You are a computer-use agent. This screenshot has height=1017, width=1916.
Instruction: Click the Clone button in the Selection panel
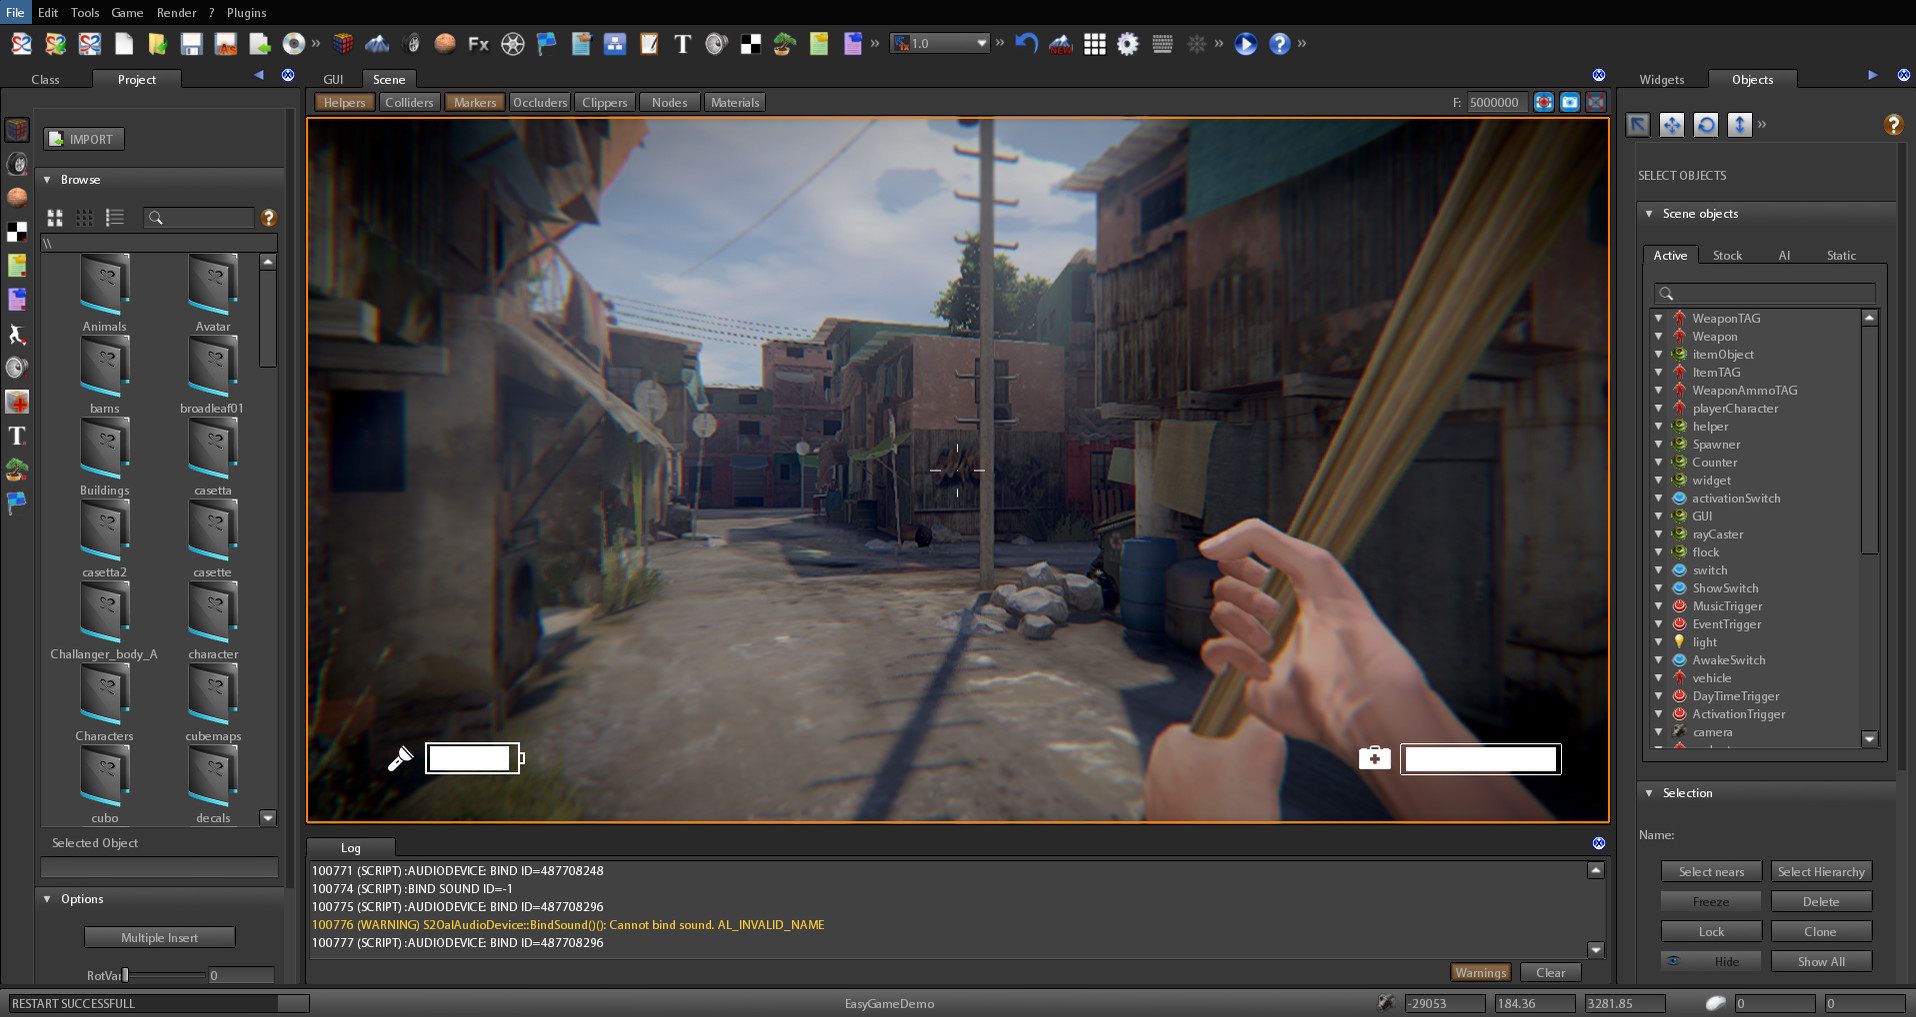[1821, 931]
